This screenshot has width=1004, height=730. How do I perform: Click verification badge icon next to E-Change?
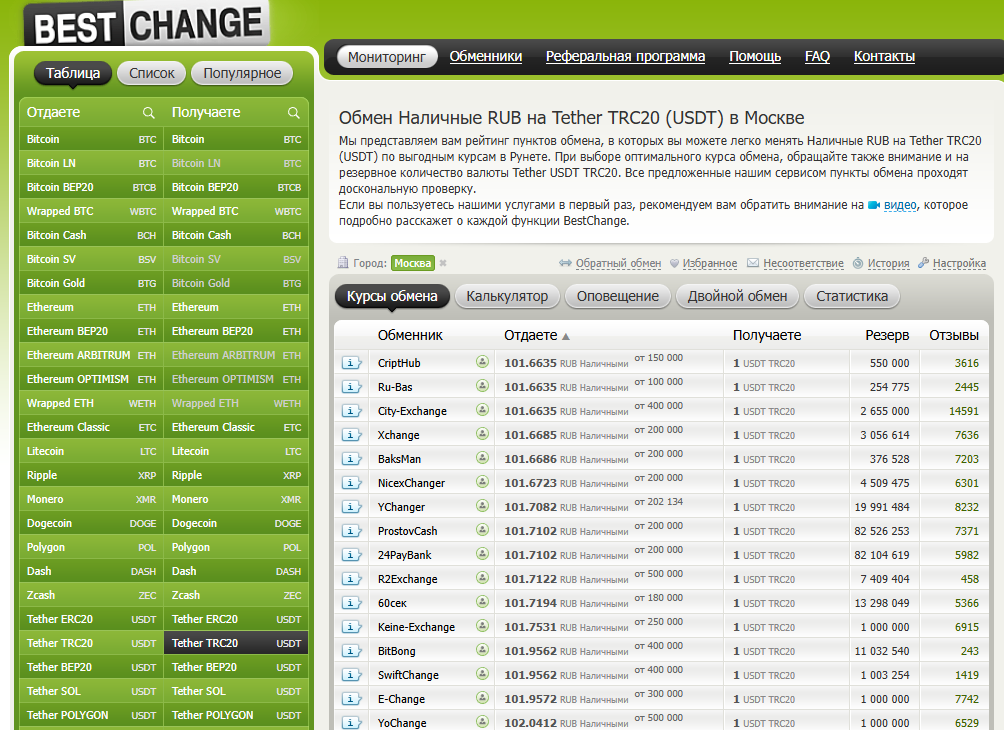point(483,698)
